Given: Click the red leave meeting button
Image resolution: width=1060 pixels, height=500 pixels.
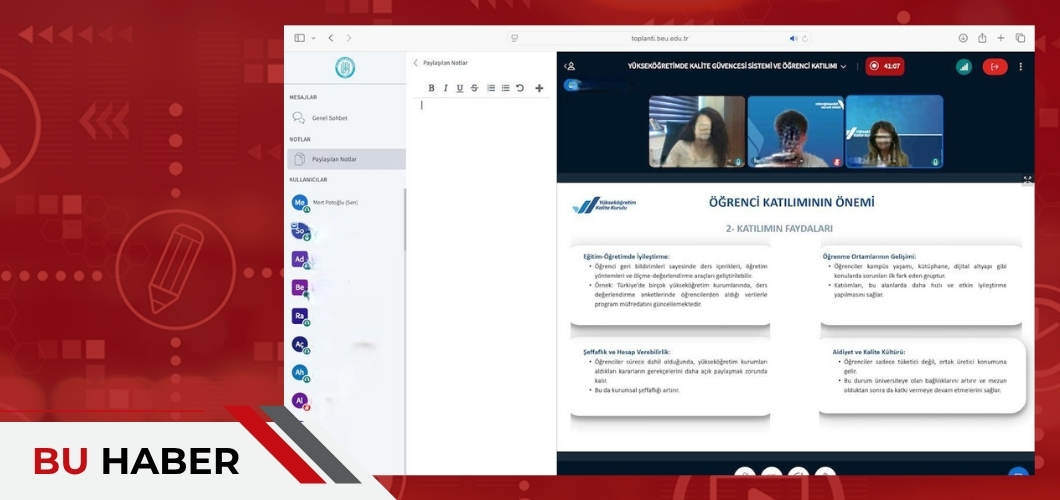Looking at the screenshot, I should click(994, 67).
